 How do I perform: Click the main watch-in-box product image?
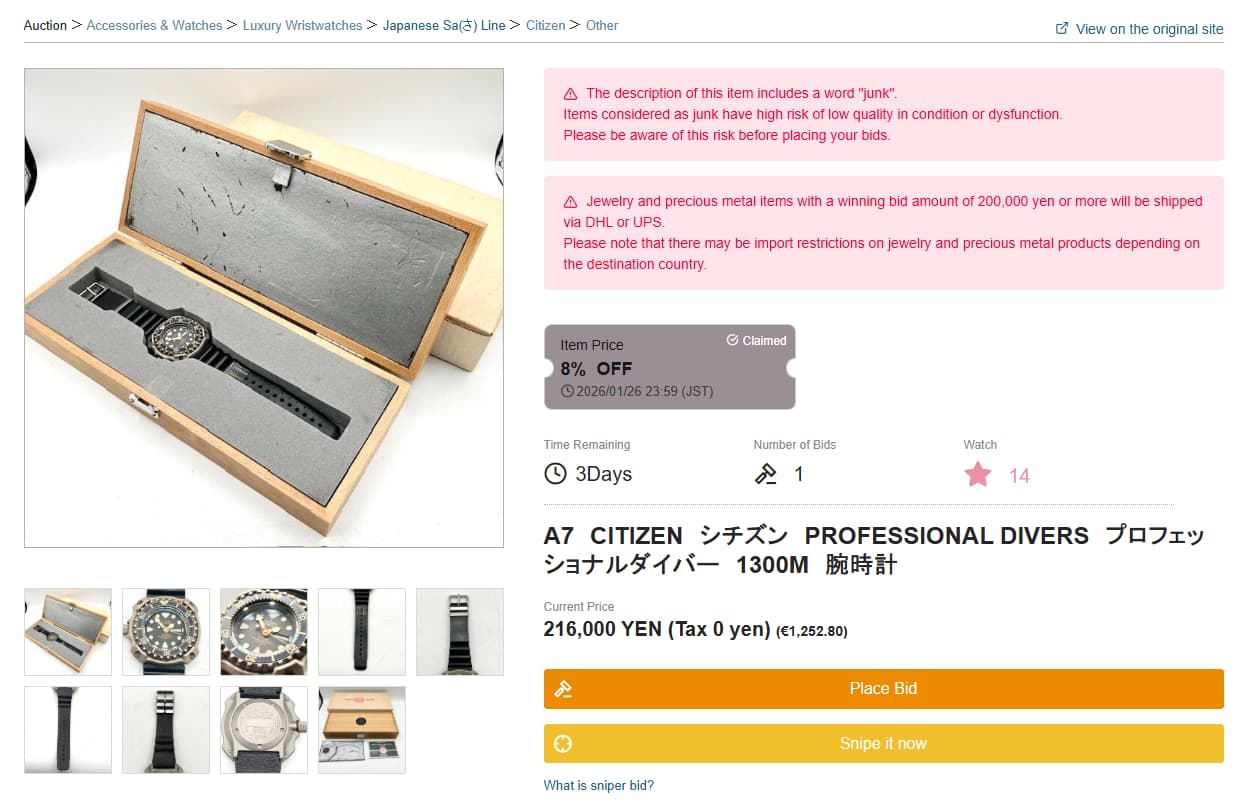pyautogui.click(x=264, y=308)
